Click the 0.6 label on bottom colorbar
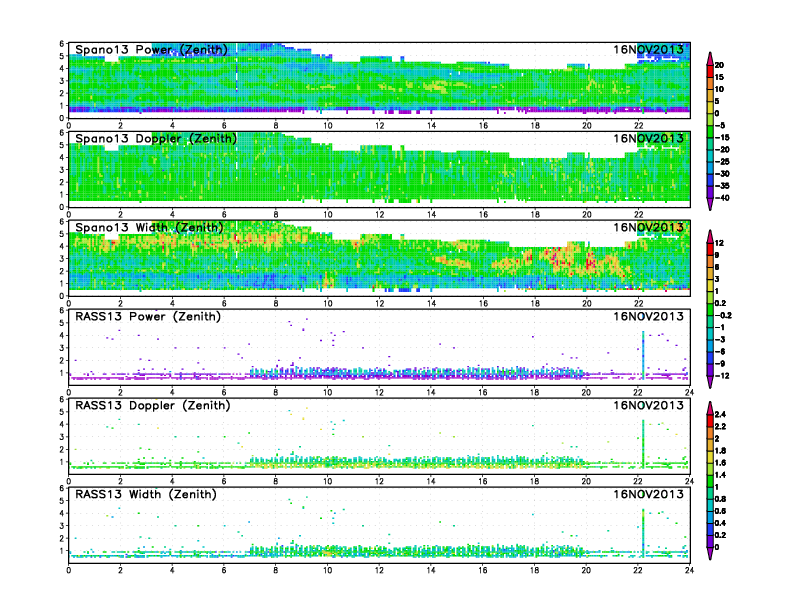Screen dimensions: 792x612 [720, 512]
